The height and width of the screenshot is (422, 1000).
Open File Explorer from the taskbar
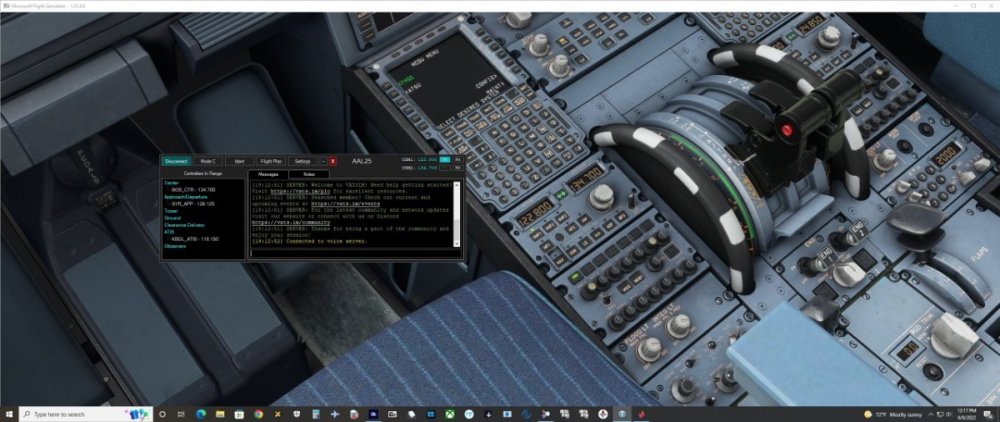220,414
